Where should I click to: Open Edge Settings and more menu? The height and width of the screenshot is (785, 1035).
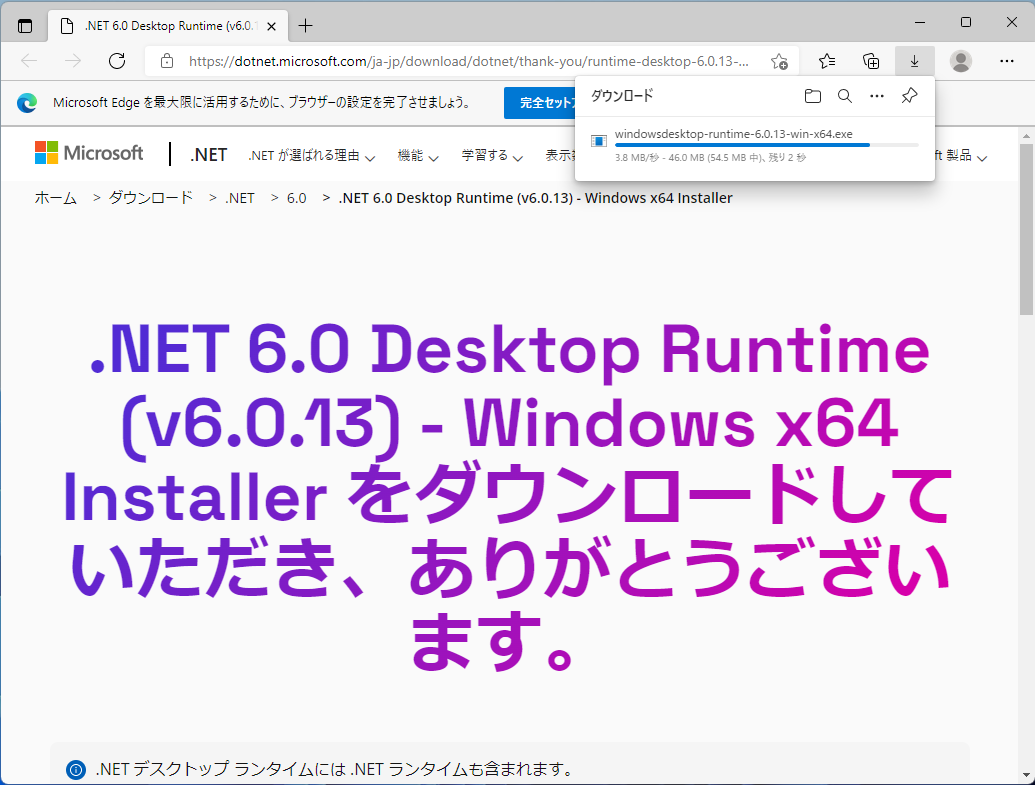1007,61
